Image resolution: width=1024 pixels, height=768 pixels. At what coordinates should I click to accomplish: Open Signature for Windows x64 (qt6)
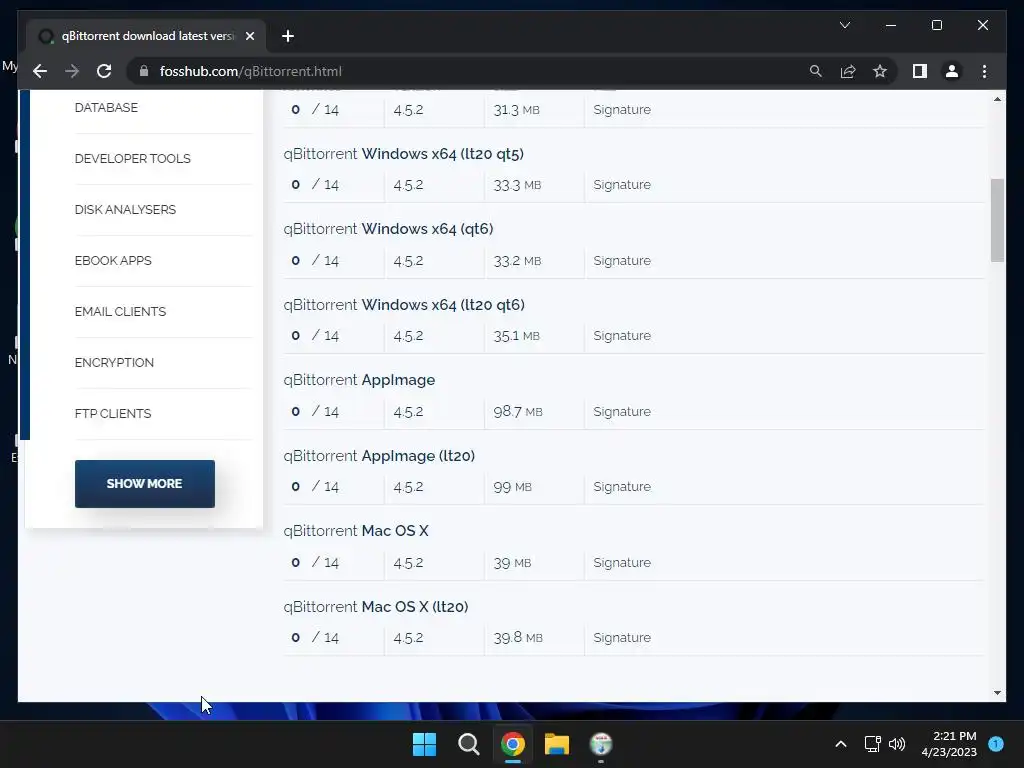622,261
